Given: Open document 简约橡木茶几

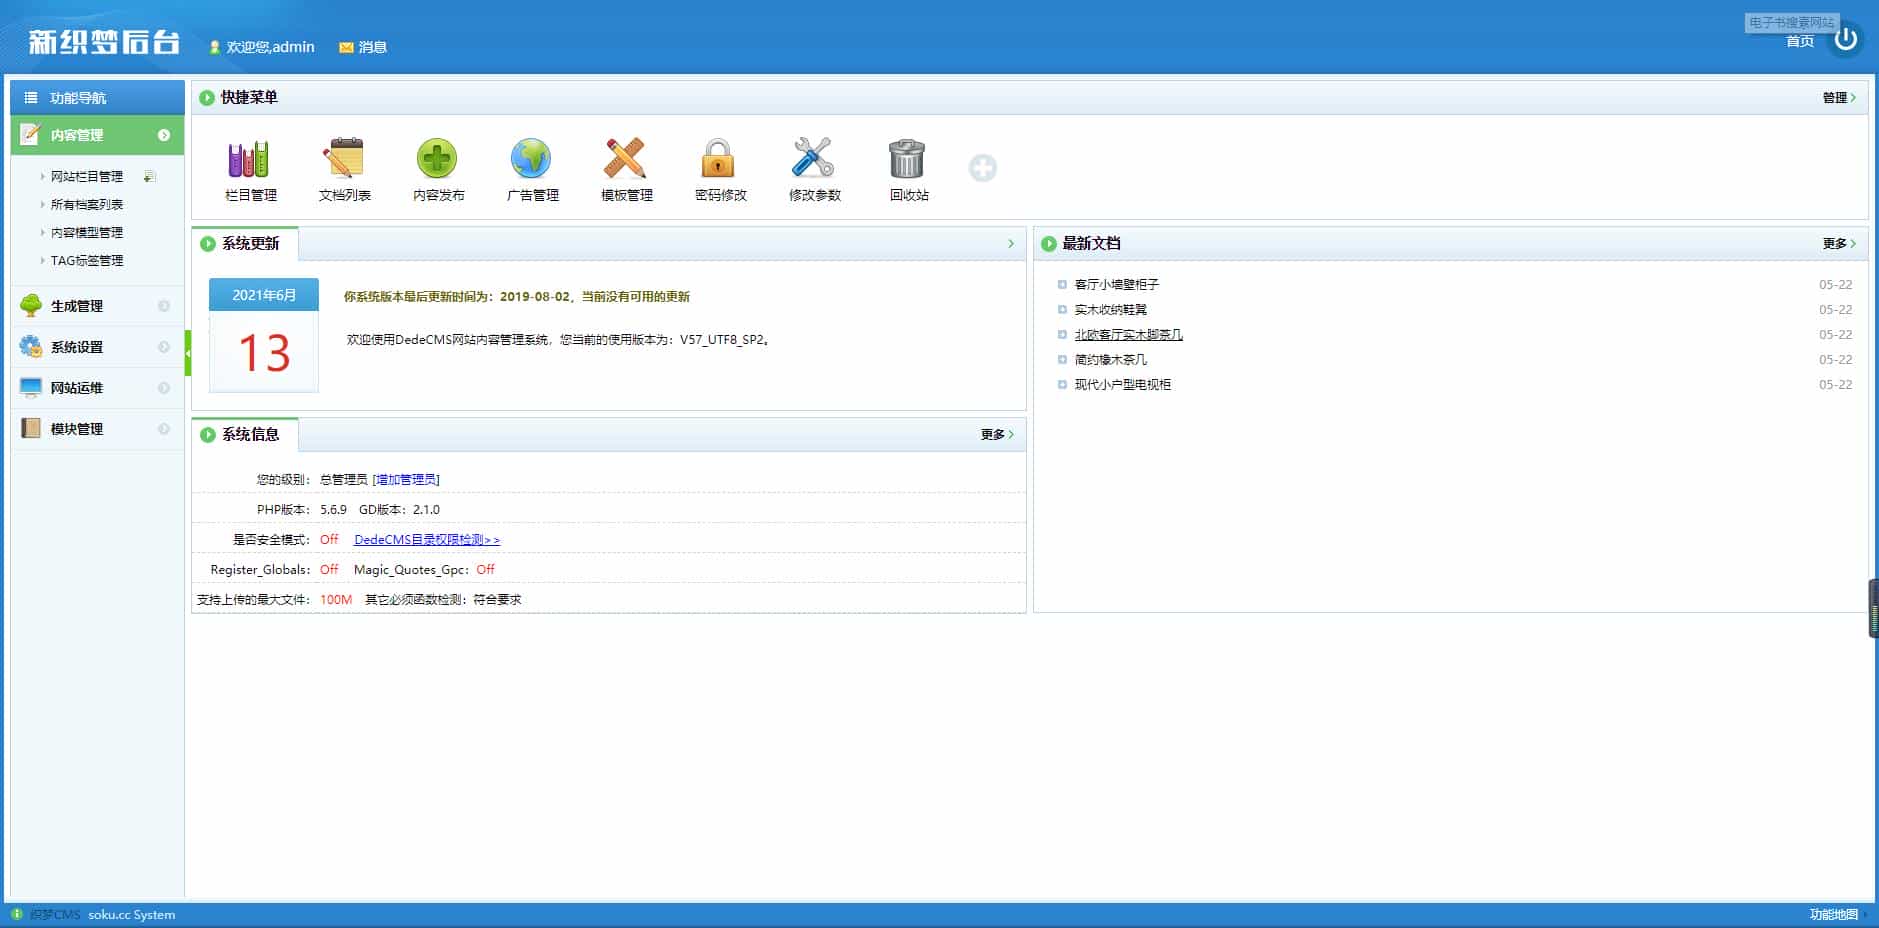Looking at the screenshot, I should pos(1111,360).
